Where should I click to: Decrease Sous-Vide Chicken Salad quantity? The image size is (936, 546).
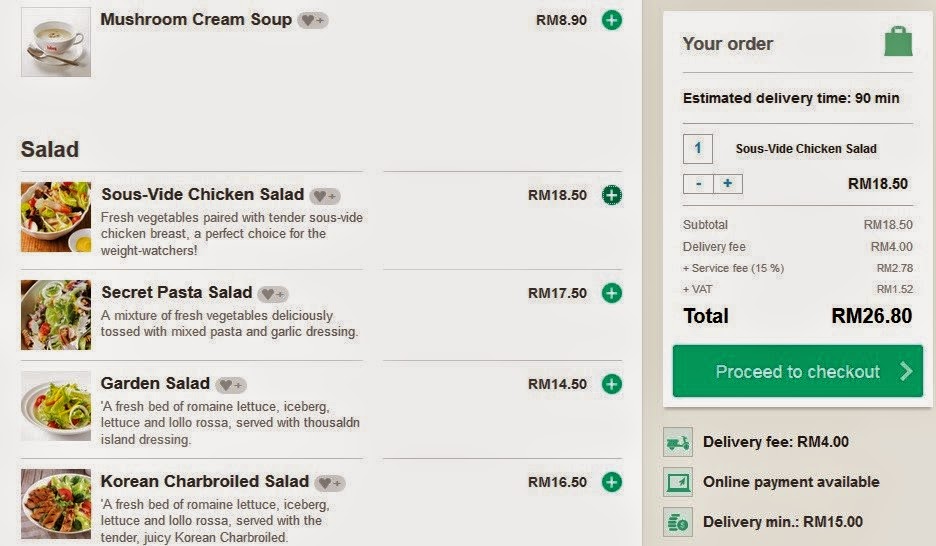tap(698, 184)
